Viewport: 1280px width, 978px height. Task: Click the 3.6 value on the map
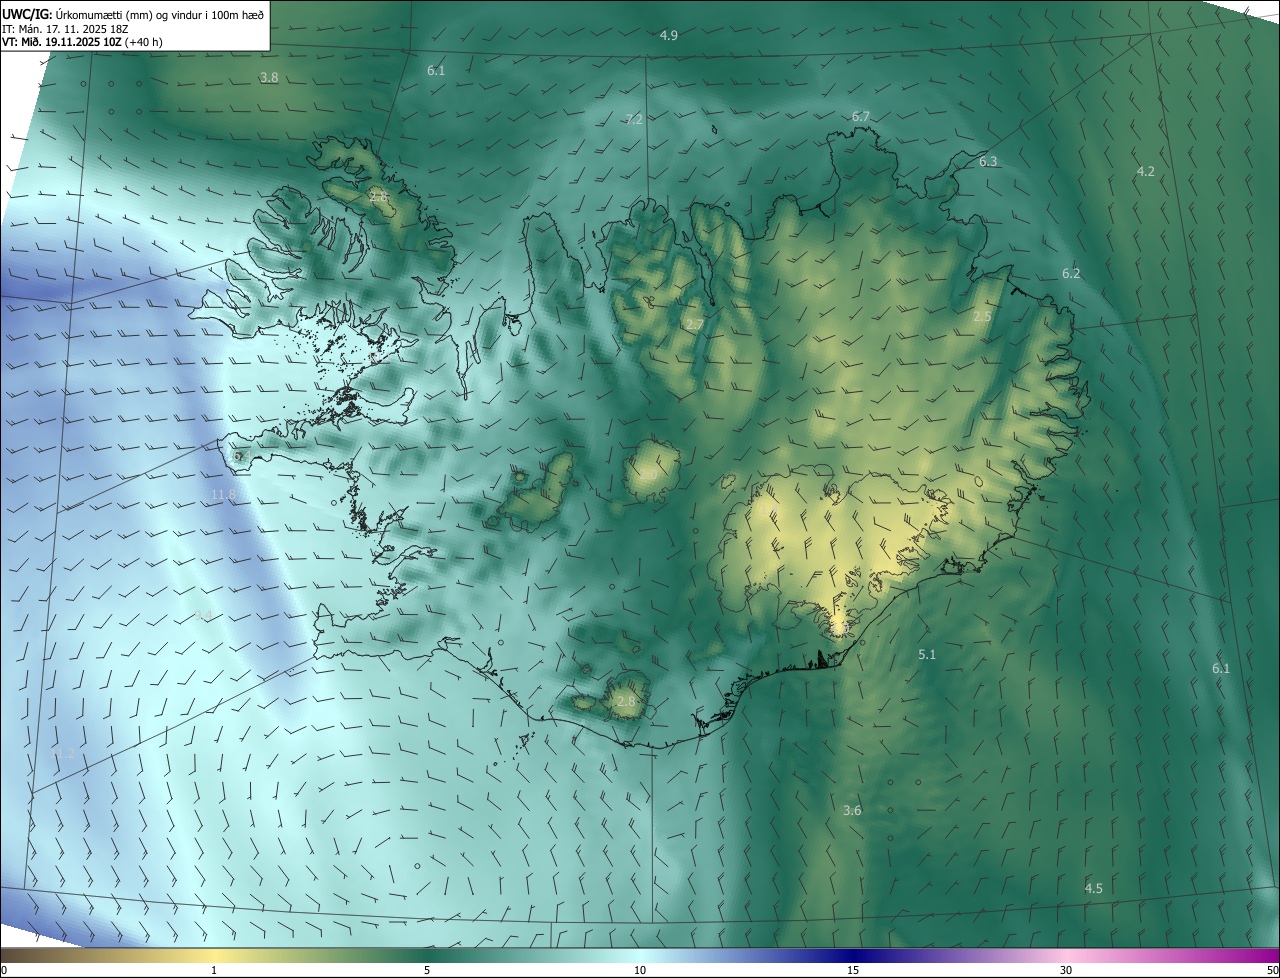pos(852,811)
